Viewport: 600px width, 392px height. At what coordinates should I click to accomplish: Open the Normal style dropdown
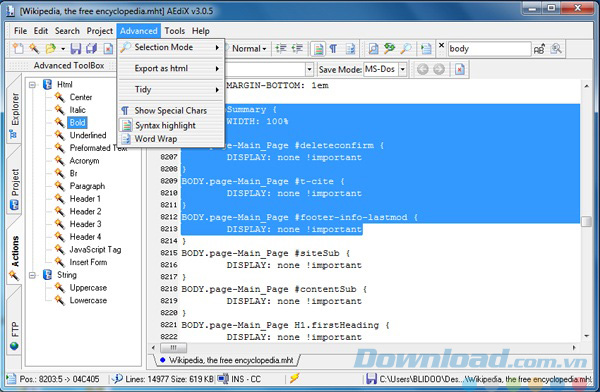point(249,49)
